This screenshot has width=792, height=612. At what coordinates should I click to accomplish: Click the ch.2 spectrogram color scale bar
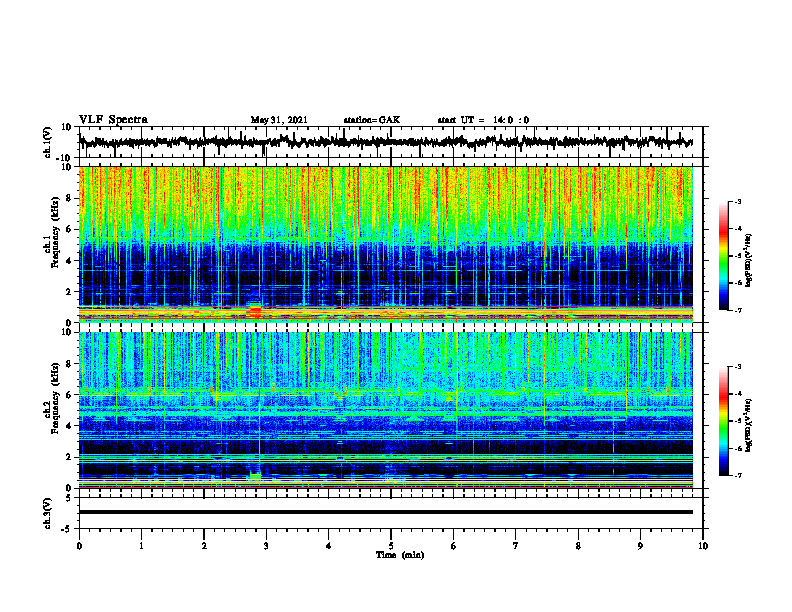(723, 421)
